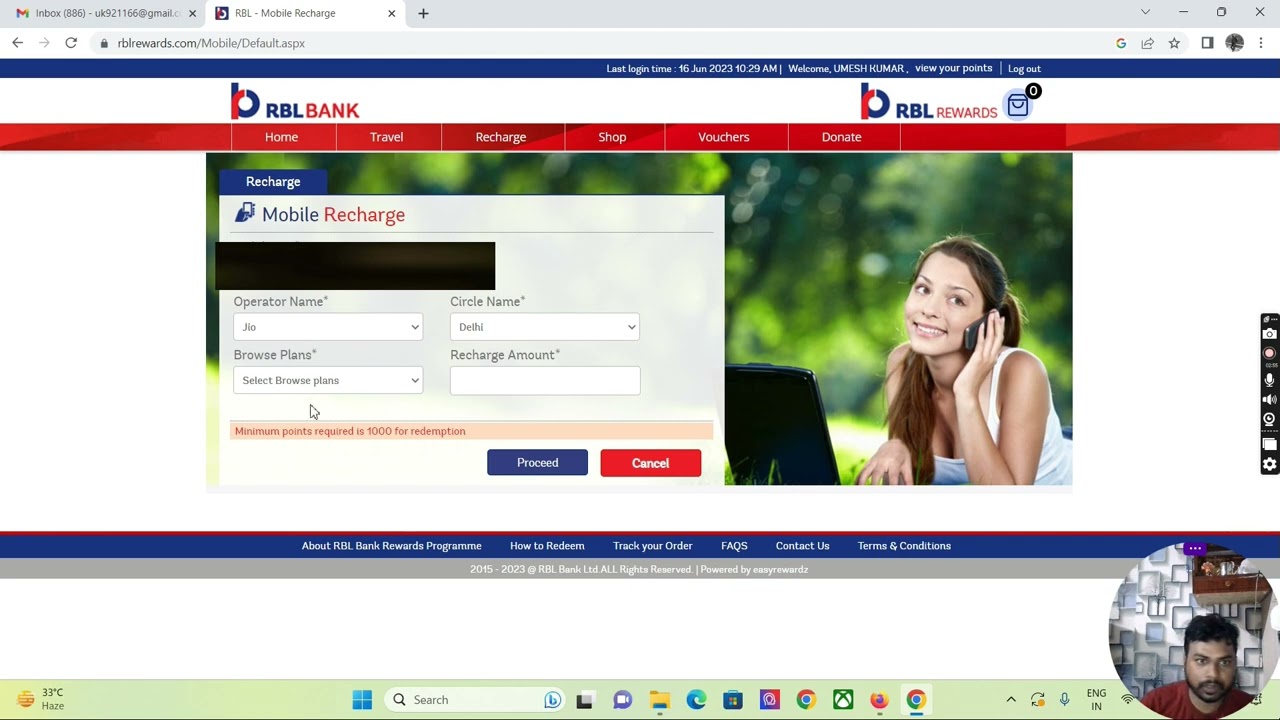
Task: Open the Contact Us footer link
Action: coord(803,546)
